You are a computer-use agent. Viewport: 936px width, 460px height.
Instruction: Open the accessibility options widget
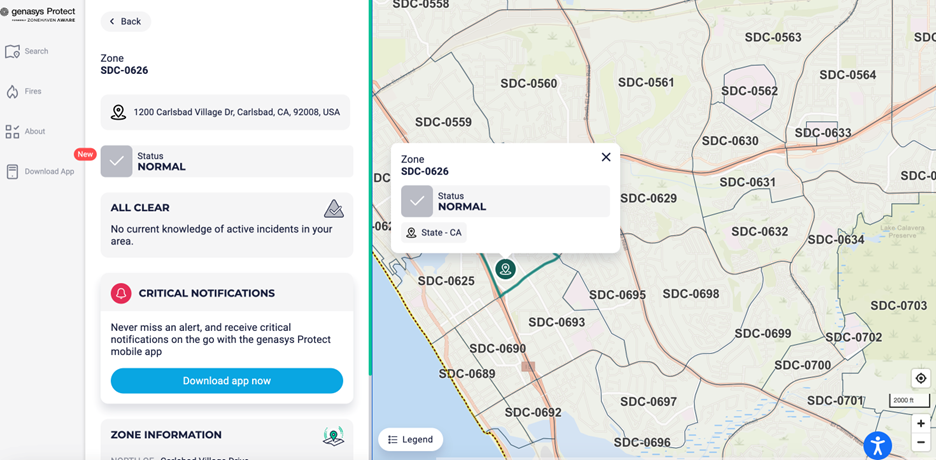pyautogui.click(x=877, y=445)
